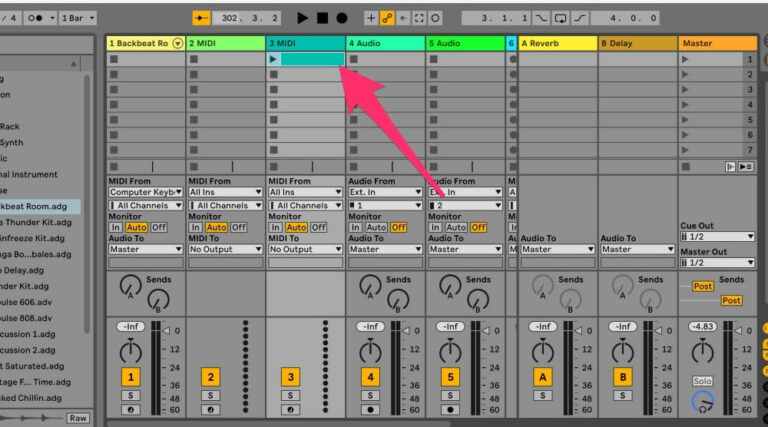This screenshot has height=427, width=768.
Task: Launch Master scene 1
Action: coord(685,59)
